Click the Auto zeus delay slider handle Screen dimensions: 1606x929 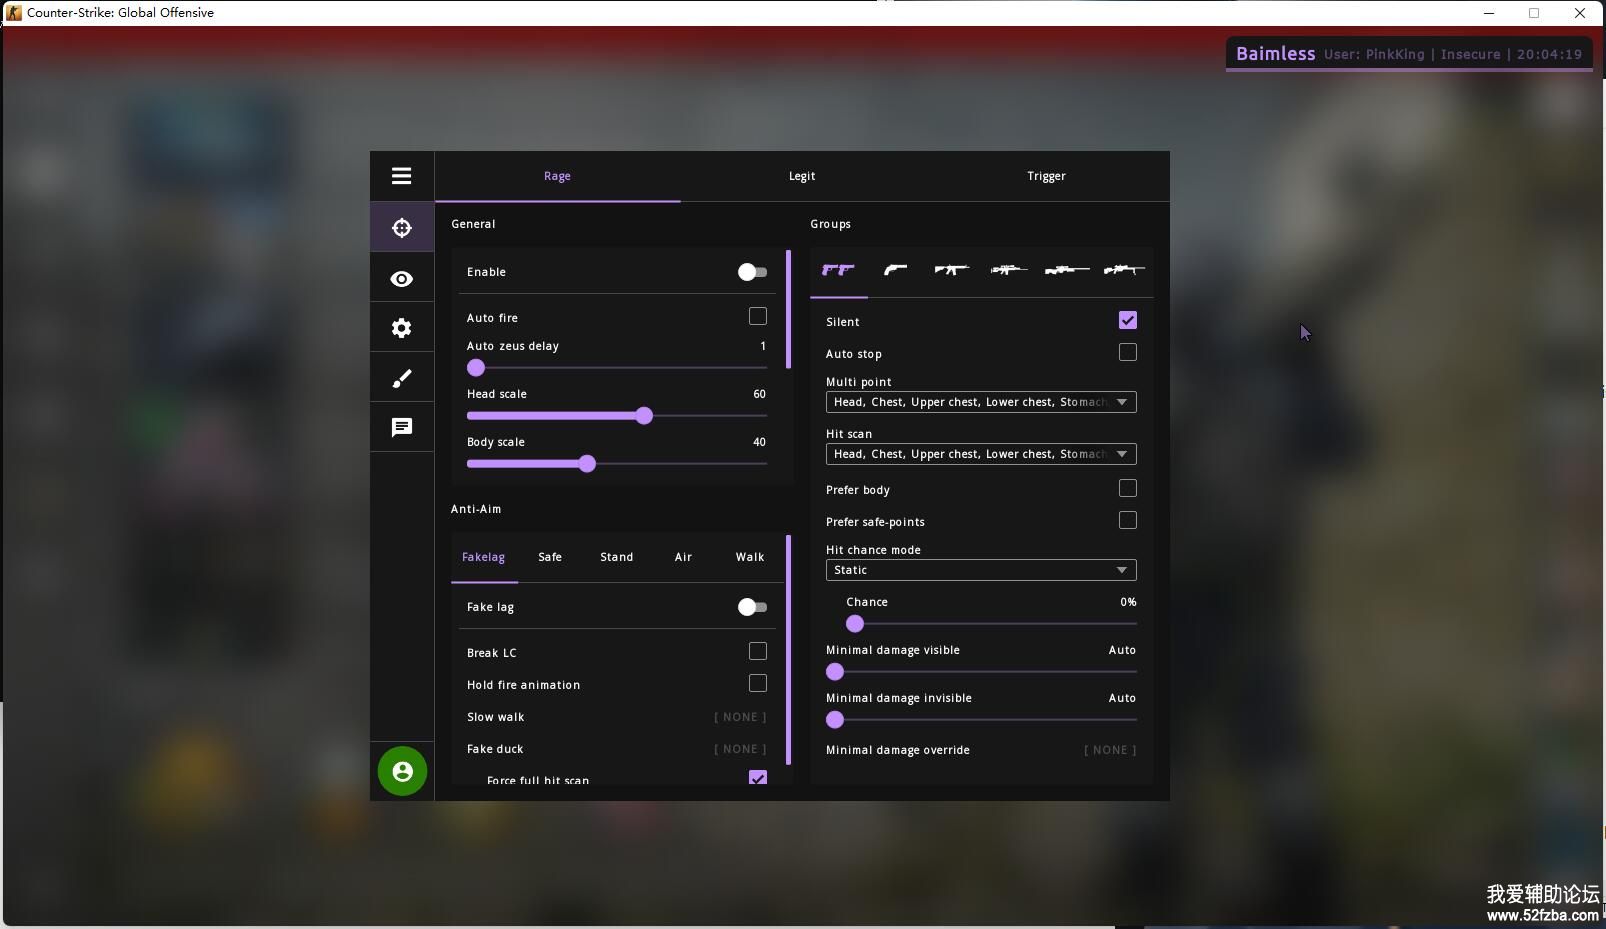pos(476,368)
